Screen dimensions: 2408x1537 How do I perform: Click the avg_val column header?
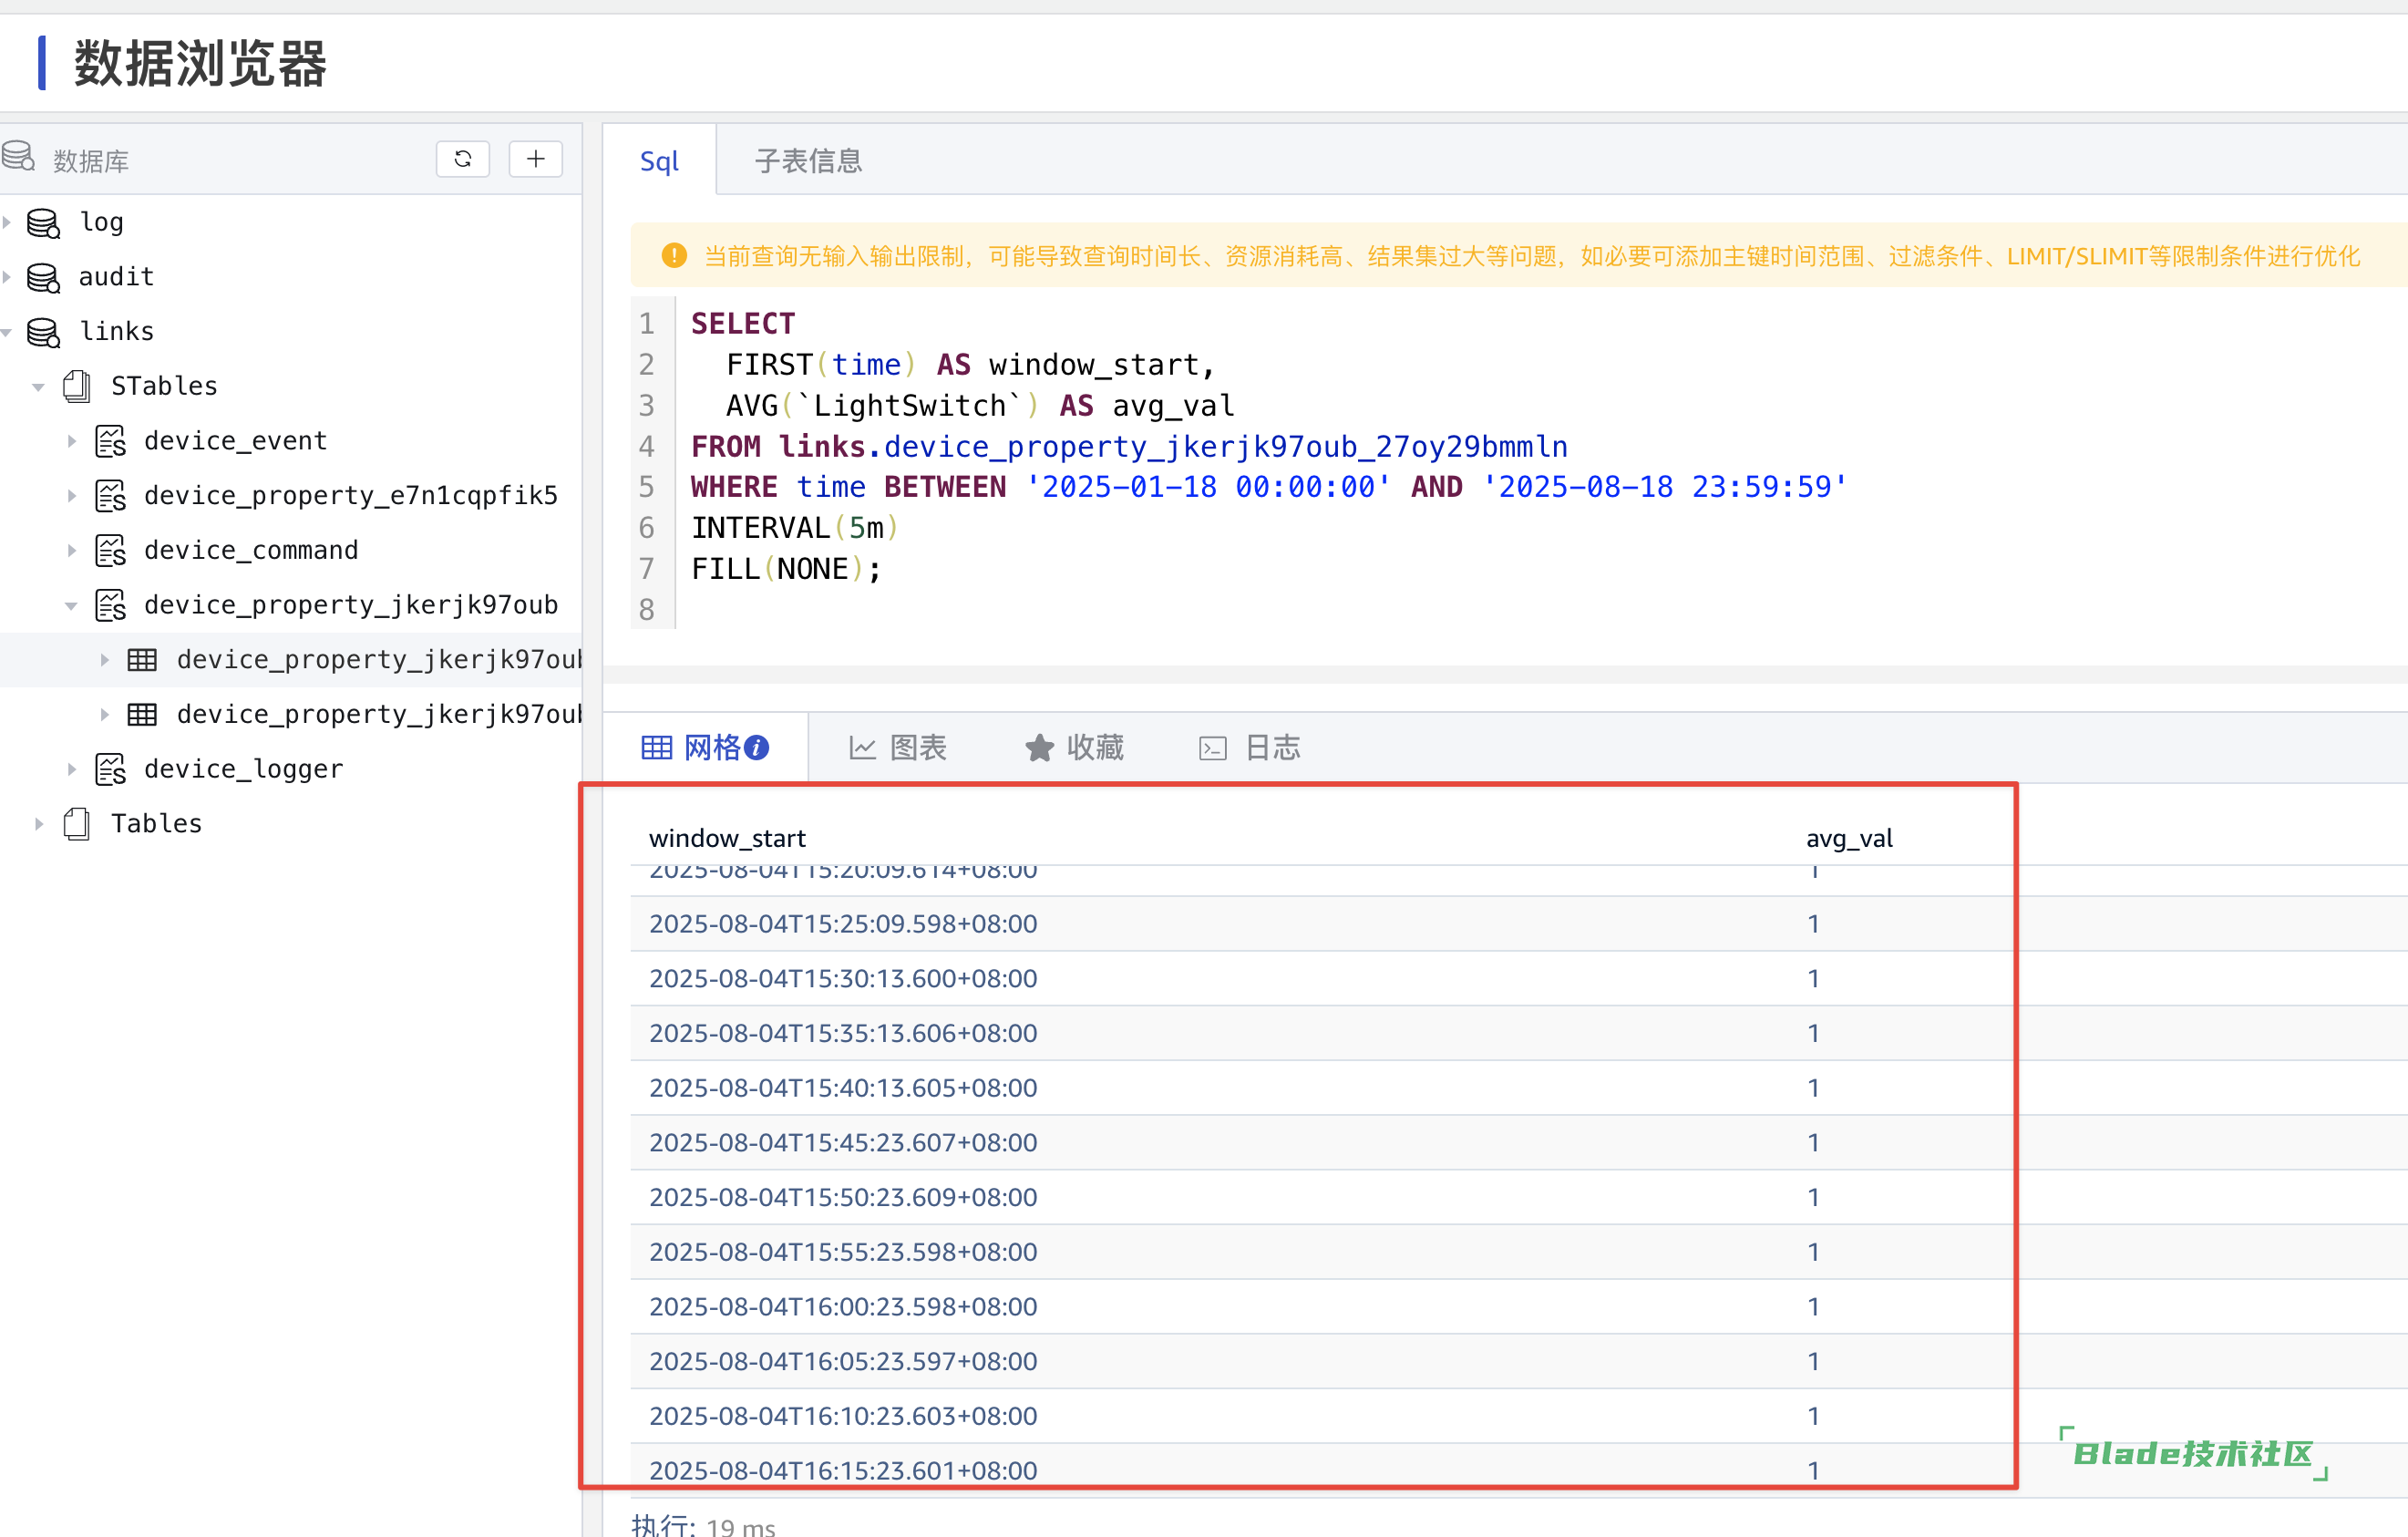tap(1849, 838)
